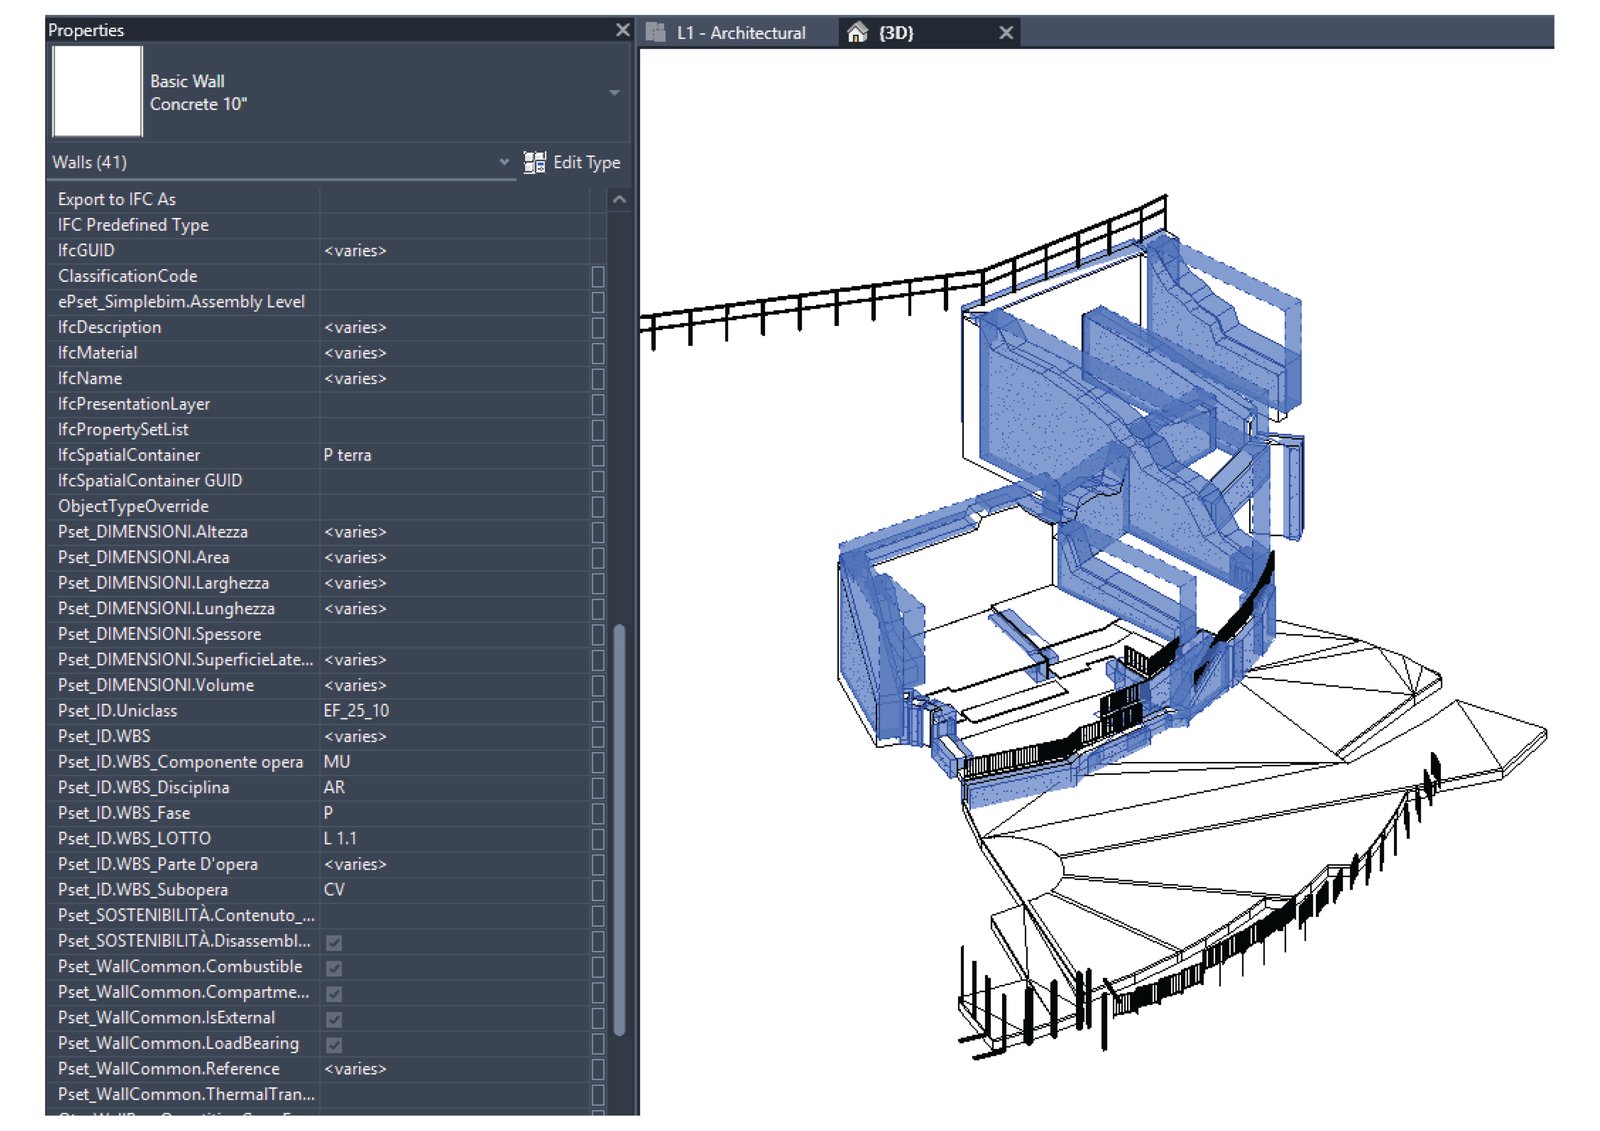Image resolution: width=1600 pixels, height=1131 pixels.
Task: Click IFC Predefined Type value field
Action: pyautogui.click(x=454, y=225)
